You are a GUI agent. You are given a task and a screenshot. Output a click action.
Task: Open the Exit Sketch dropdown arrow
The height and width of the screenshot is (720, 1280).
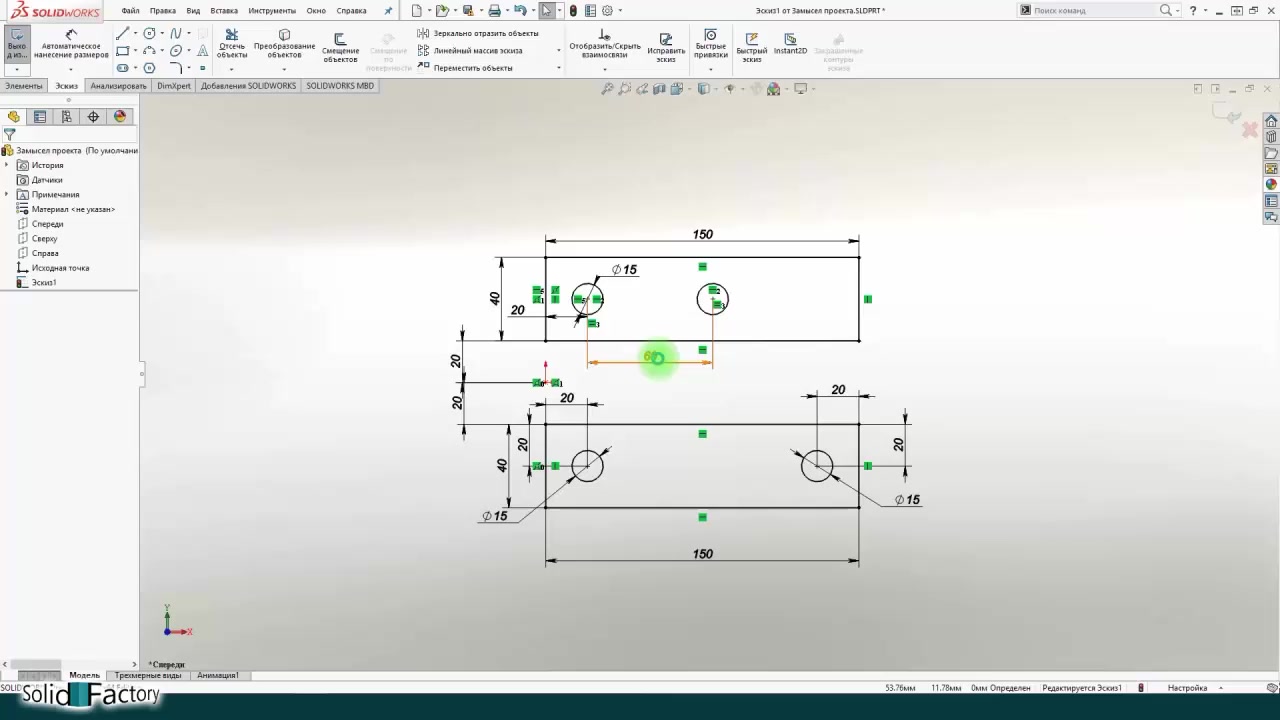click(17, 68)
